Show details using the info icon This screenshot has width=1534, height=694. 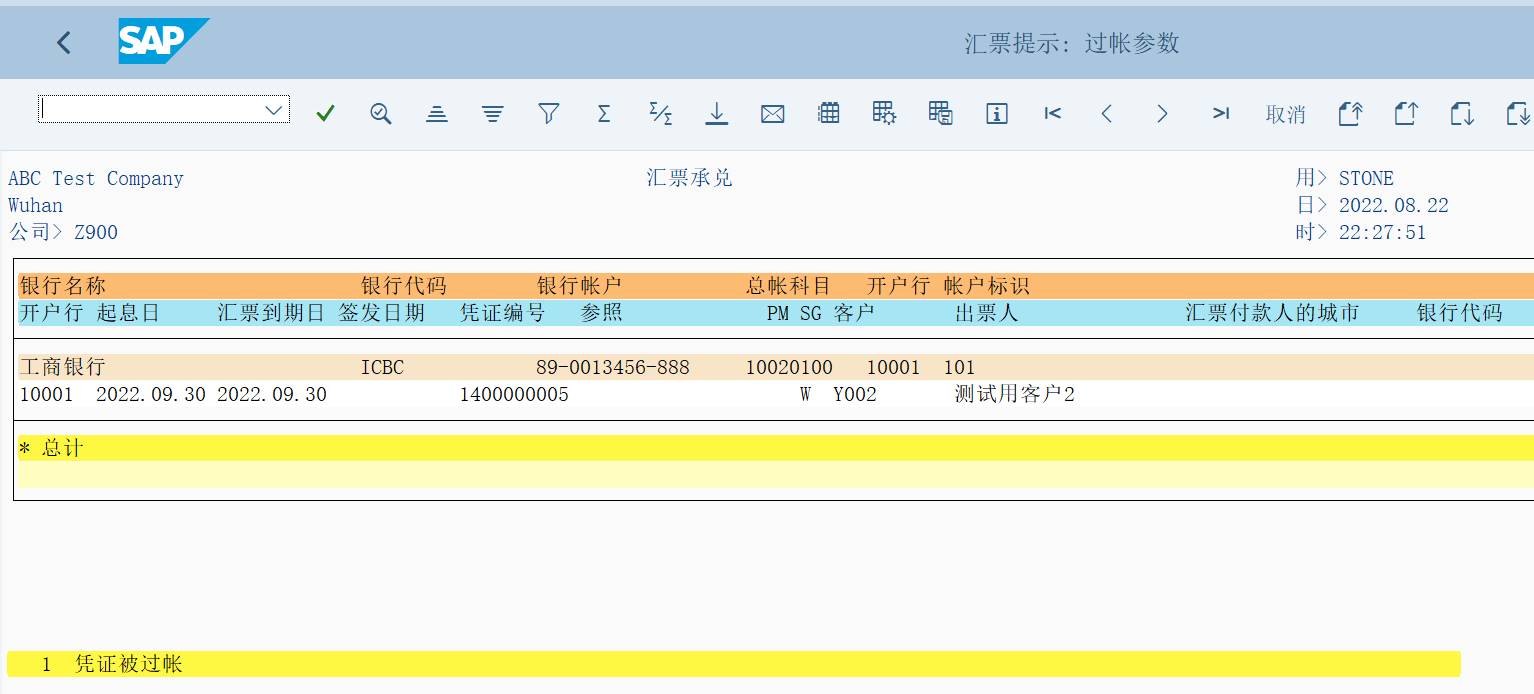pos(996,113)
